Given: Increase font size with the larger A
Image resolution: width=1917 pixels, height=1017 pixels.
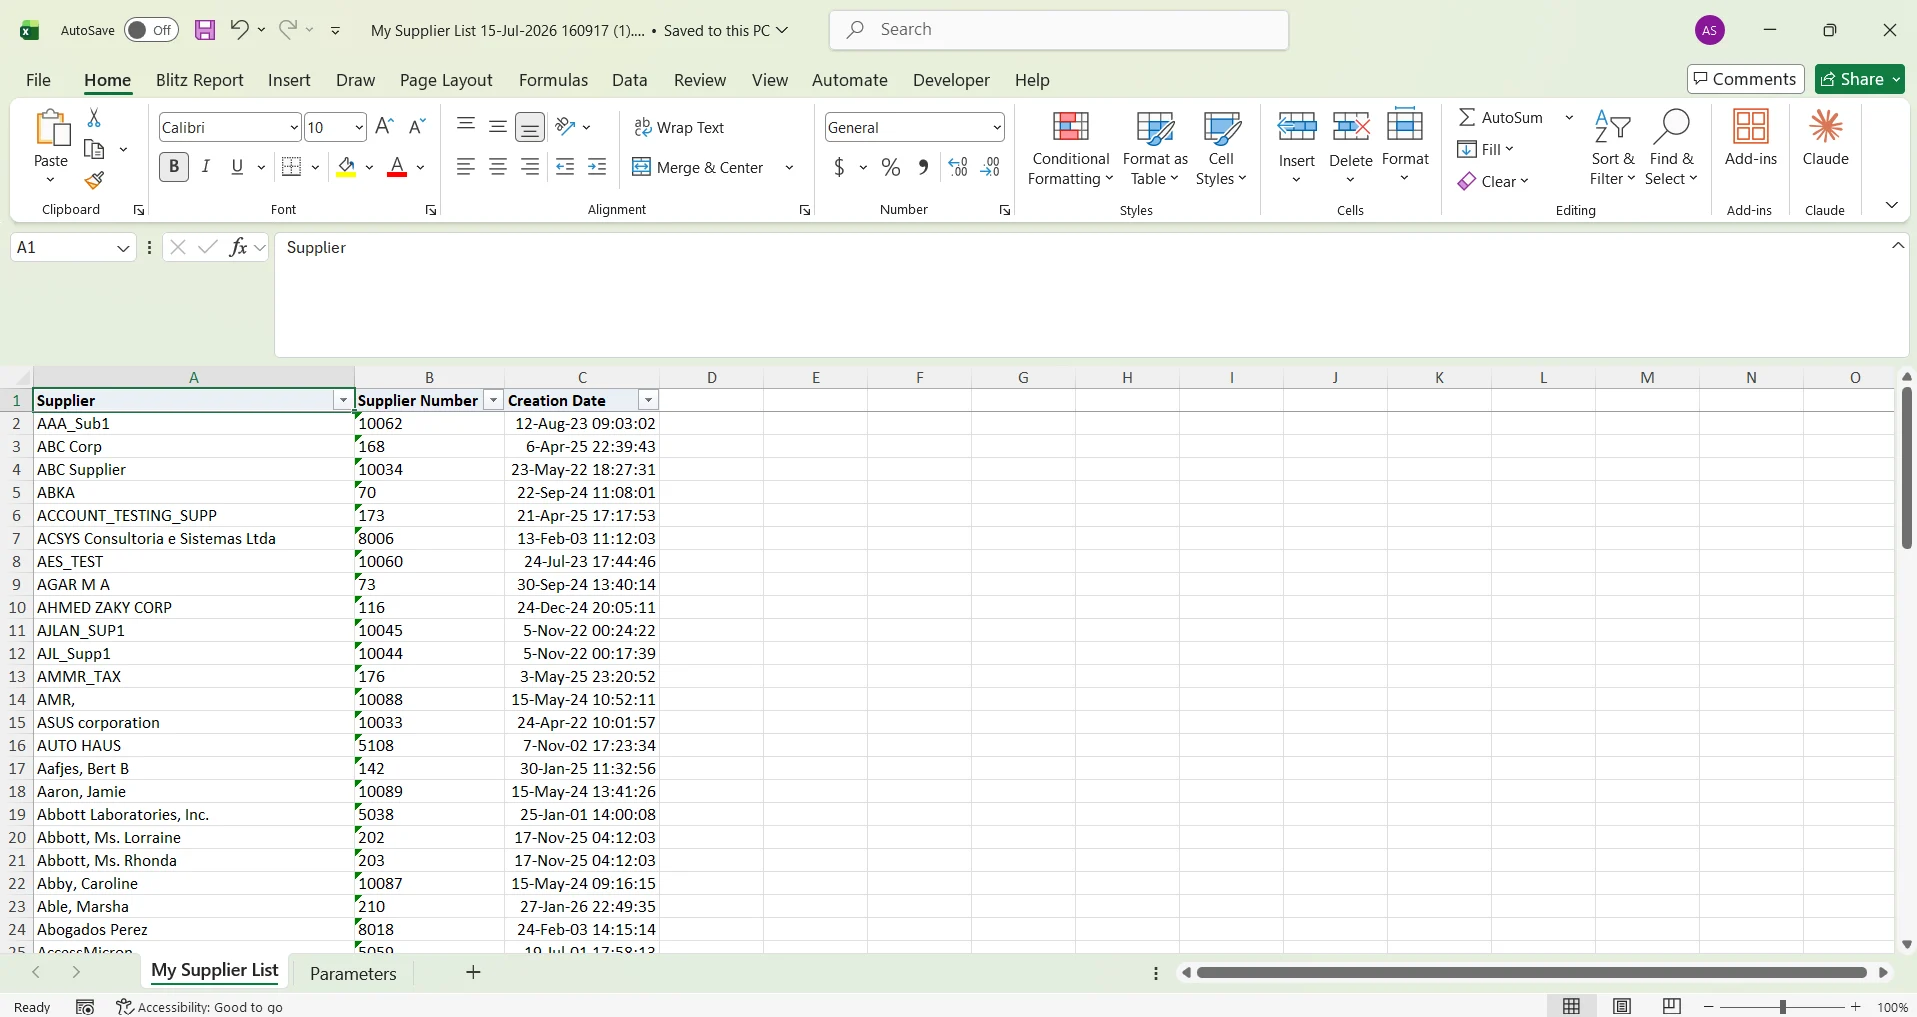Looking at the screenshot, I should click(384, 126).
